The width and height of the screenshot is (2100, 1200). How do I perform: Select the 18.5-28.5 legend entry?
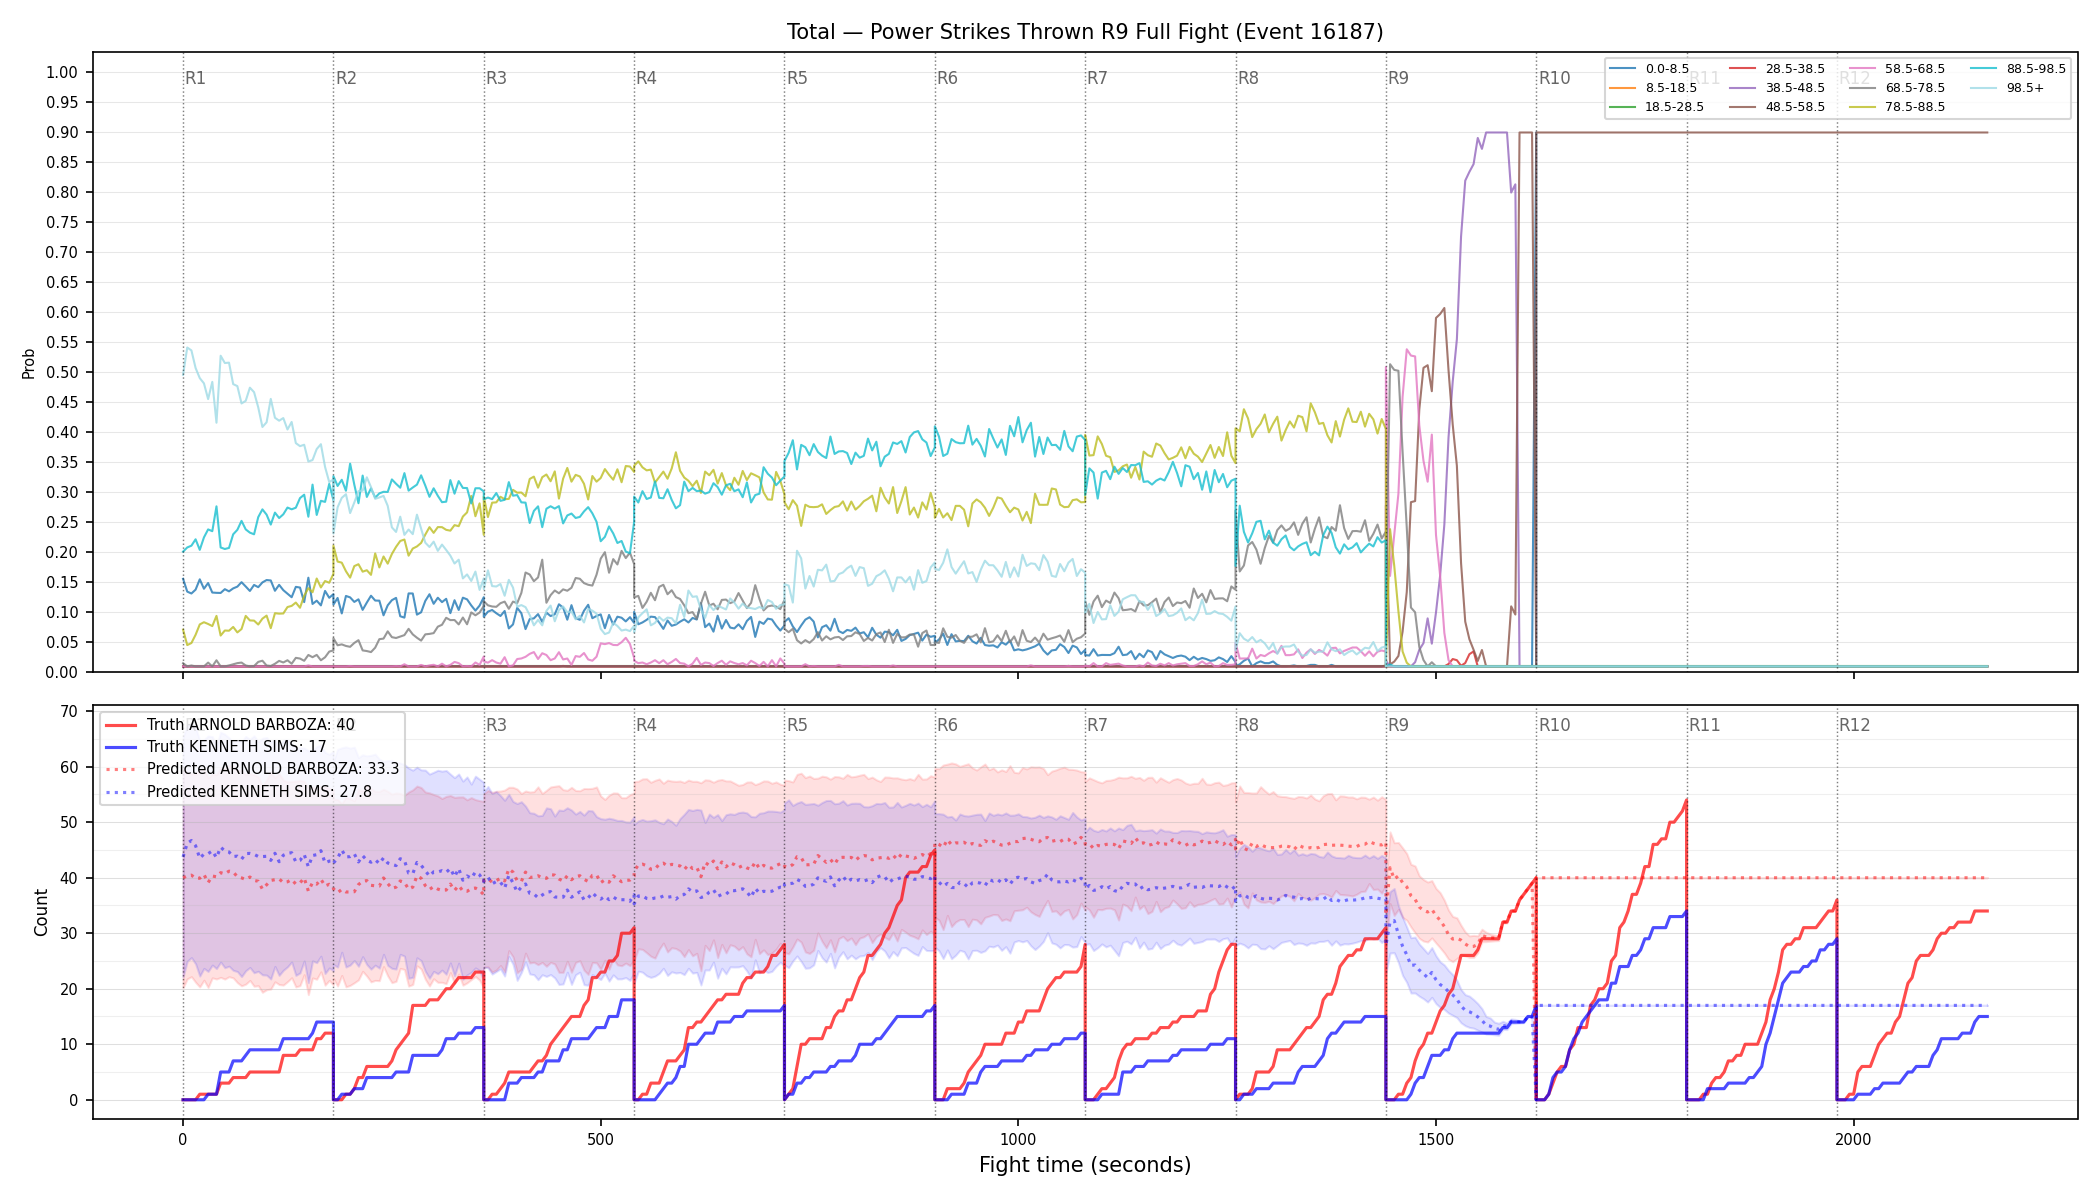coord(1657,107)
